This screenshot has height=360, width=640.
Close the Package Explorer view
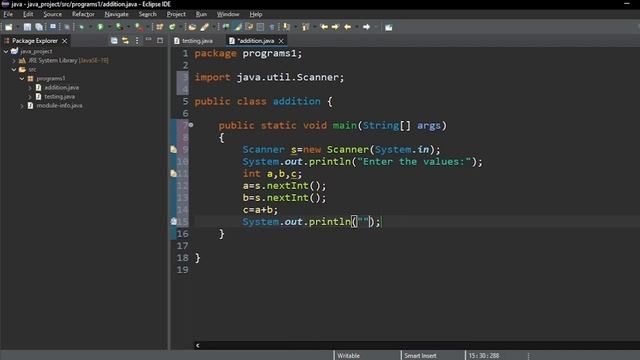[x=64, y=41]
